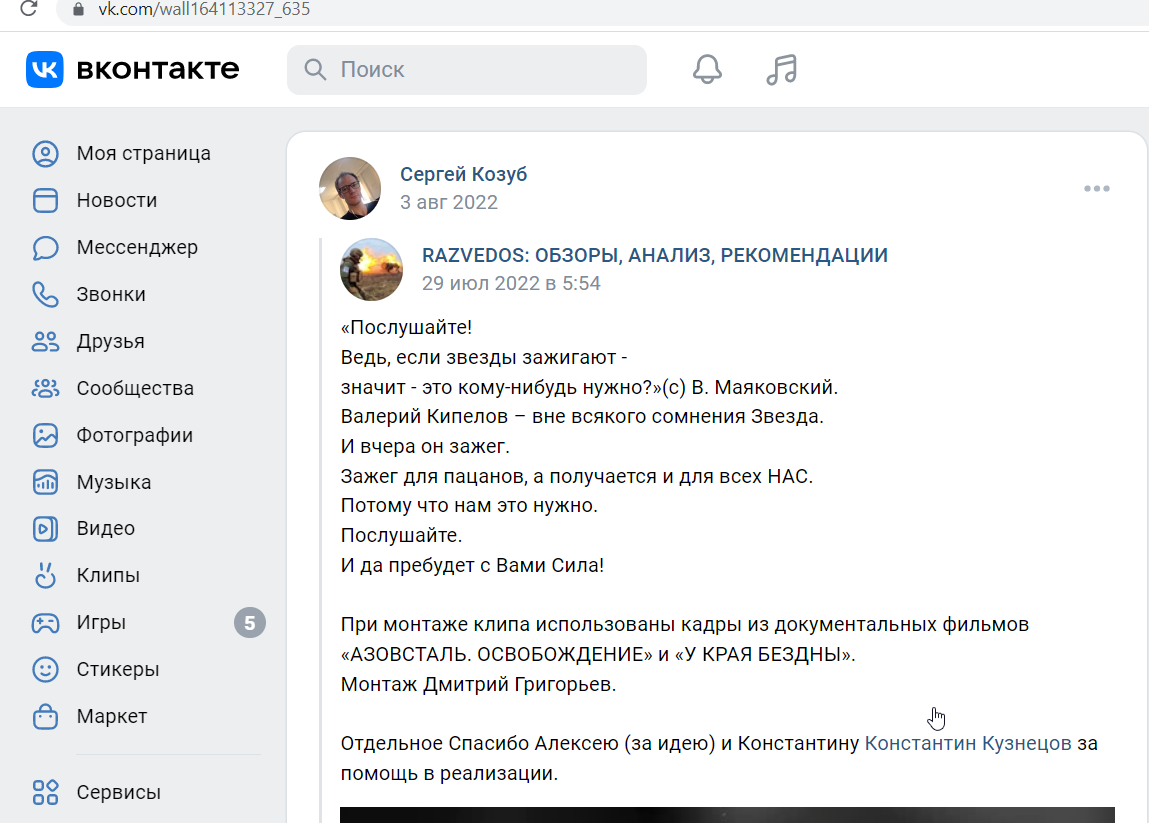This screenshot has height=823, width=1149.
Task: Reload the page in the browser
Action: point(29,10)
